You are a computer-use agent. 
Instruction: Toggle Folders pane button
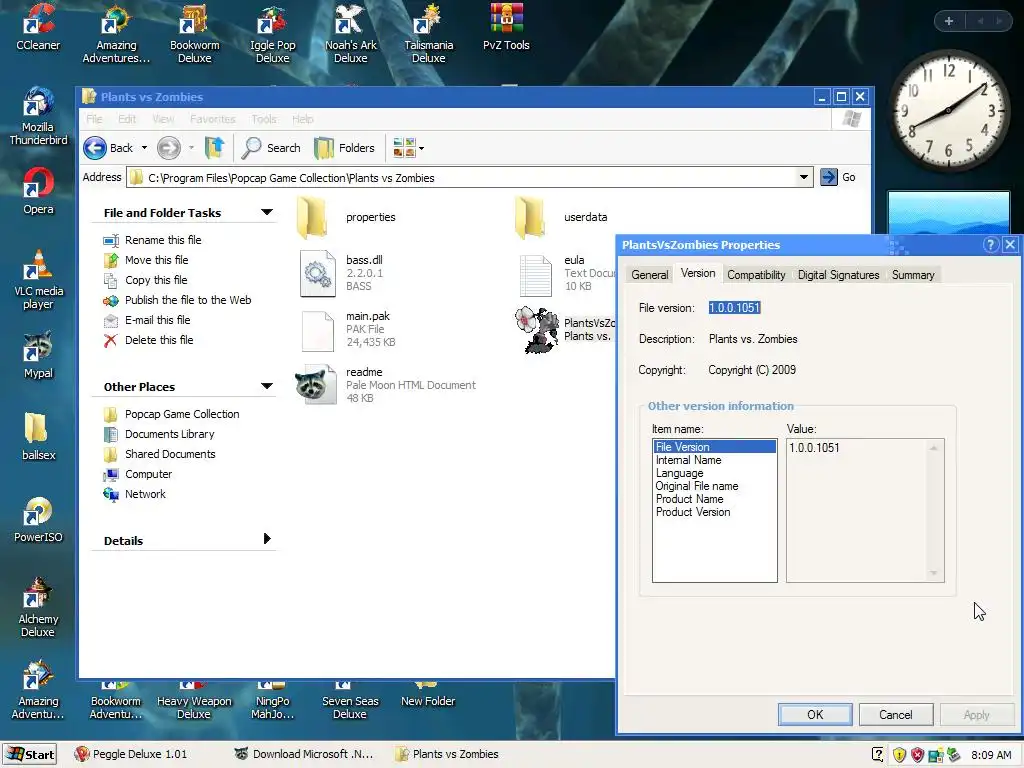[x=345, y=148]
